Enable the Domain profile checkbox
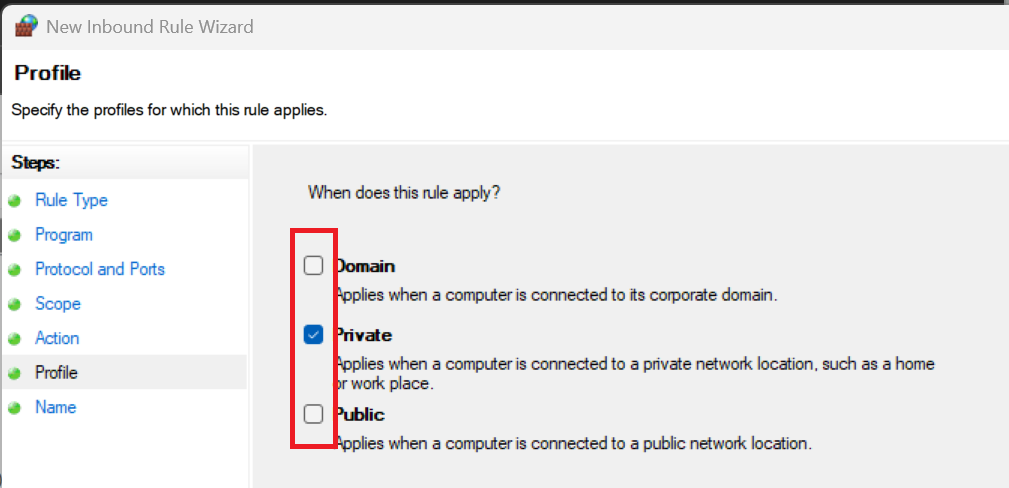 [314, 266]
